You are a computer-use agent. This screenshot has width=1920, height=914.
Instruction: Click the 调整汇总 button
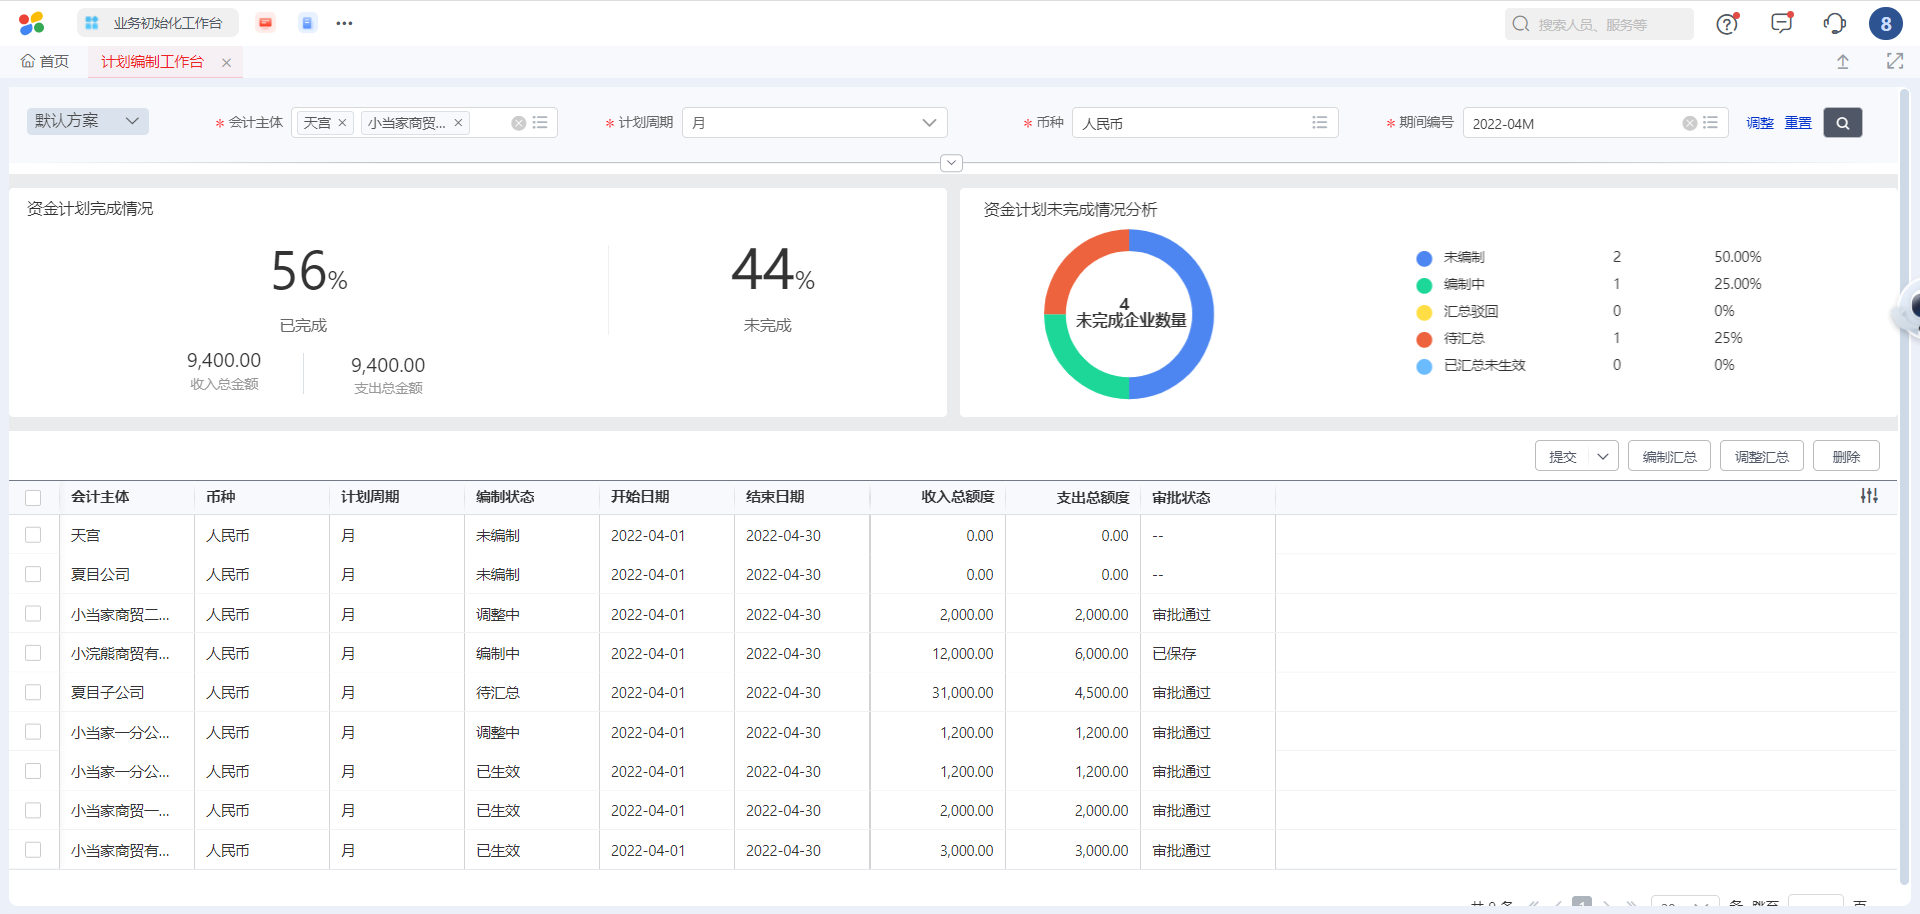coord(1762,456)
